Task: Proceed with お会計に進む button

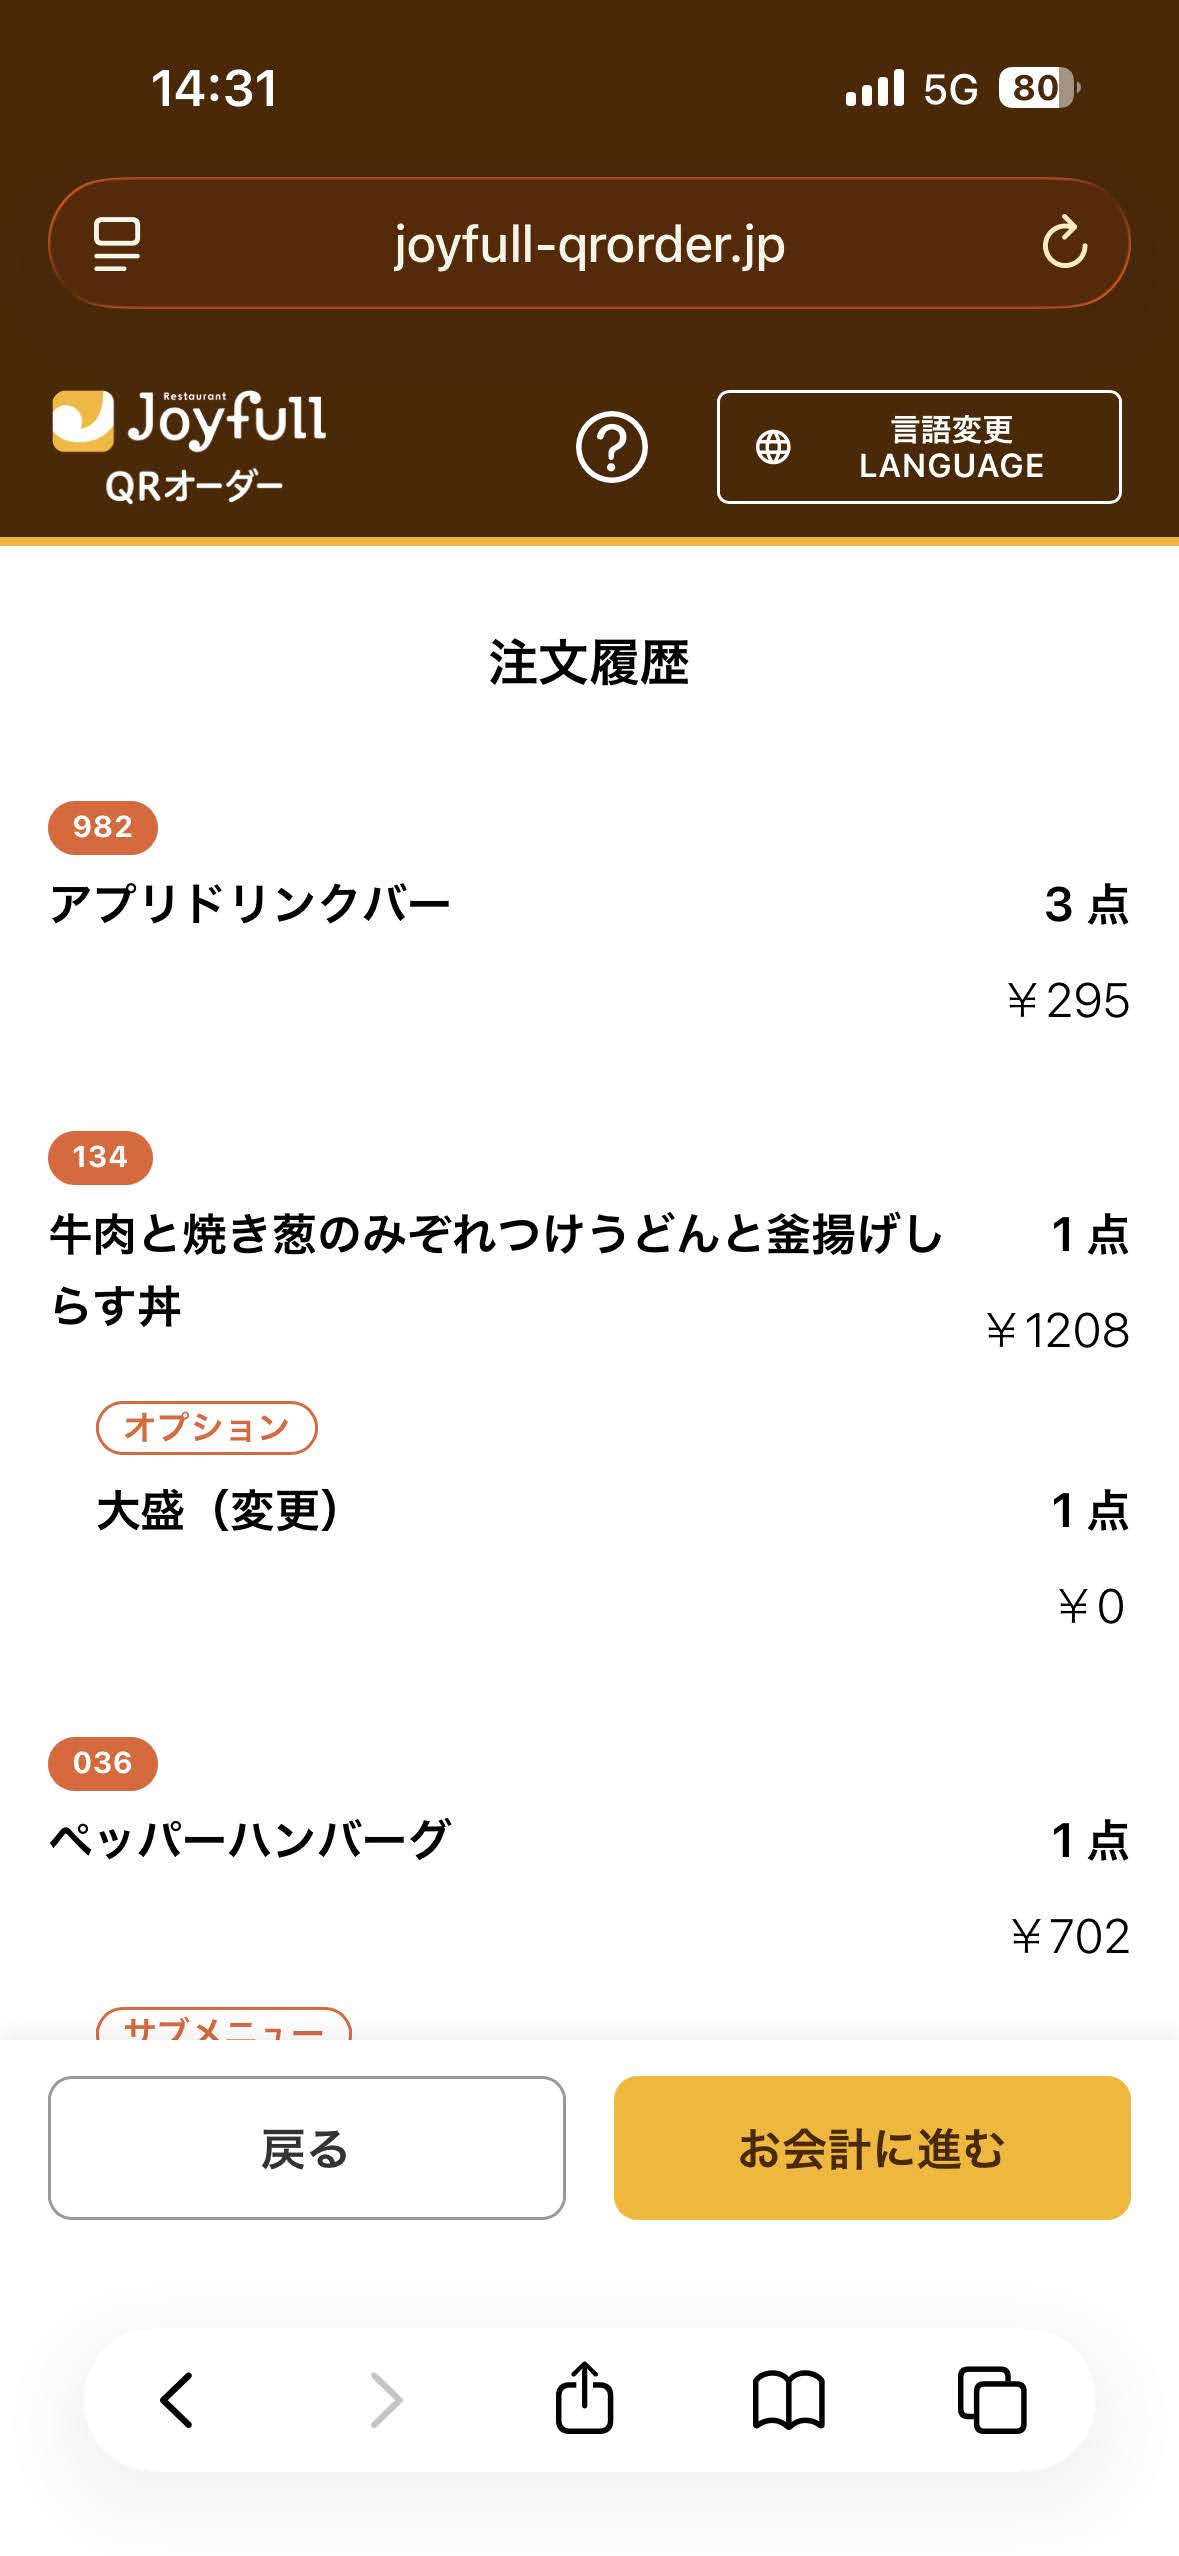Action: click(872, 2148)
